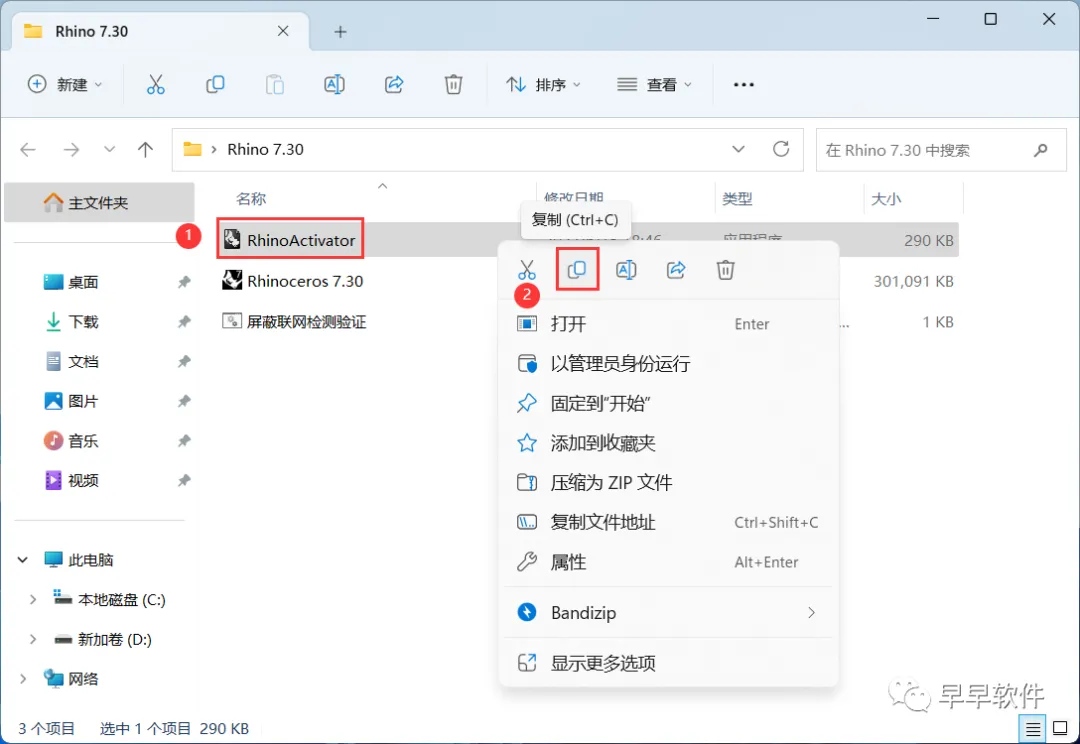The image size is (1080, 744).
Task: Open 音乐 in the sidebar
Action: [83, 441]
